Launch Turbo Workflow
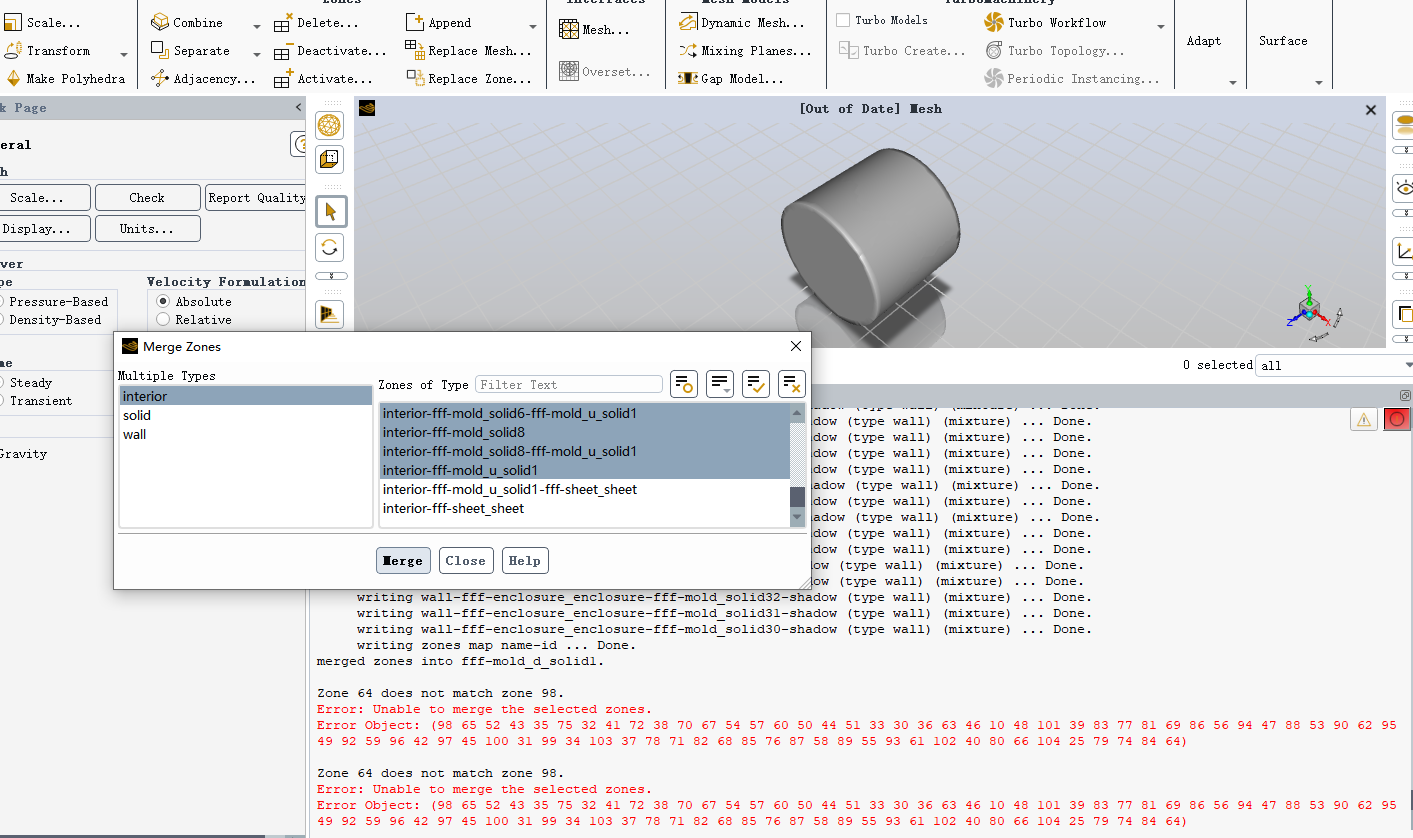Screen dimensions: 1413x838 1045,23
